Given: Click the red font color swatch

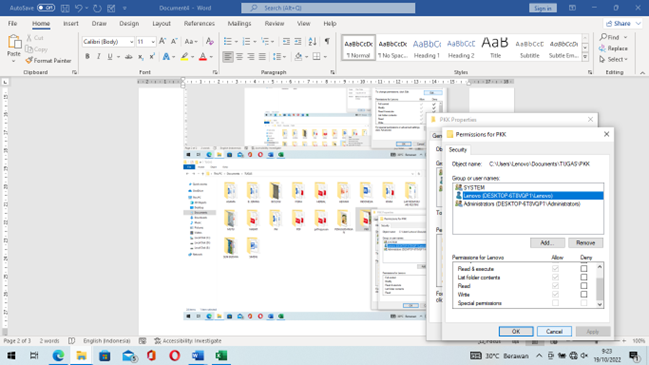Looking at the screenshot, I should 203,57.
